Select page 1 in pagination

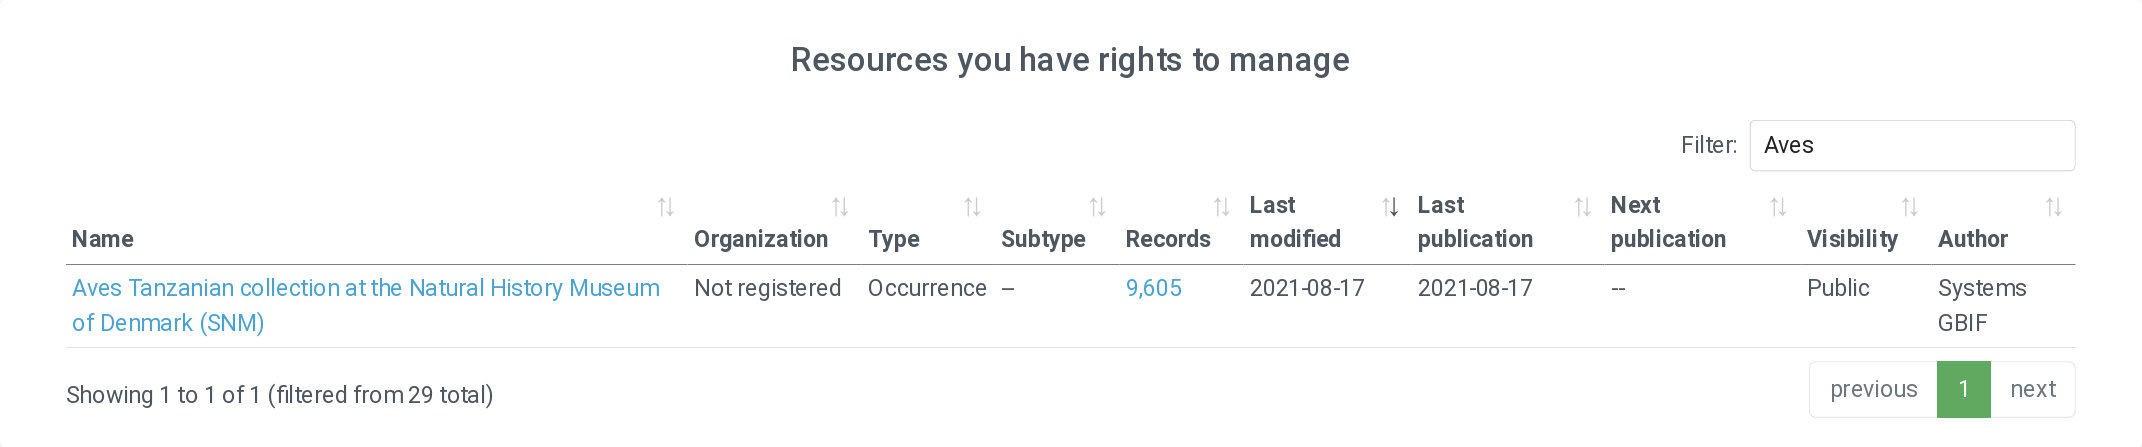click(1964, 390)
